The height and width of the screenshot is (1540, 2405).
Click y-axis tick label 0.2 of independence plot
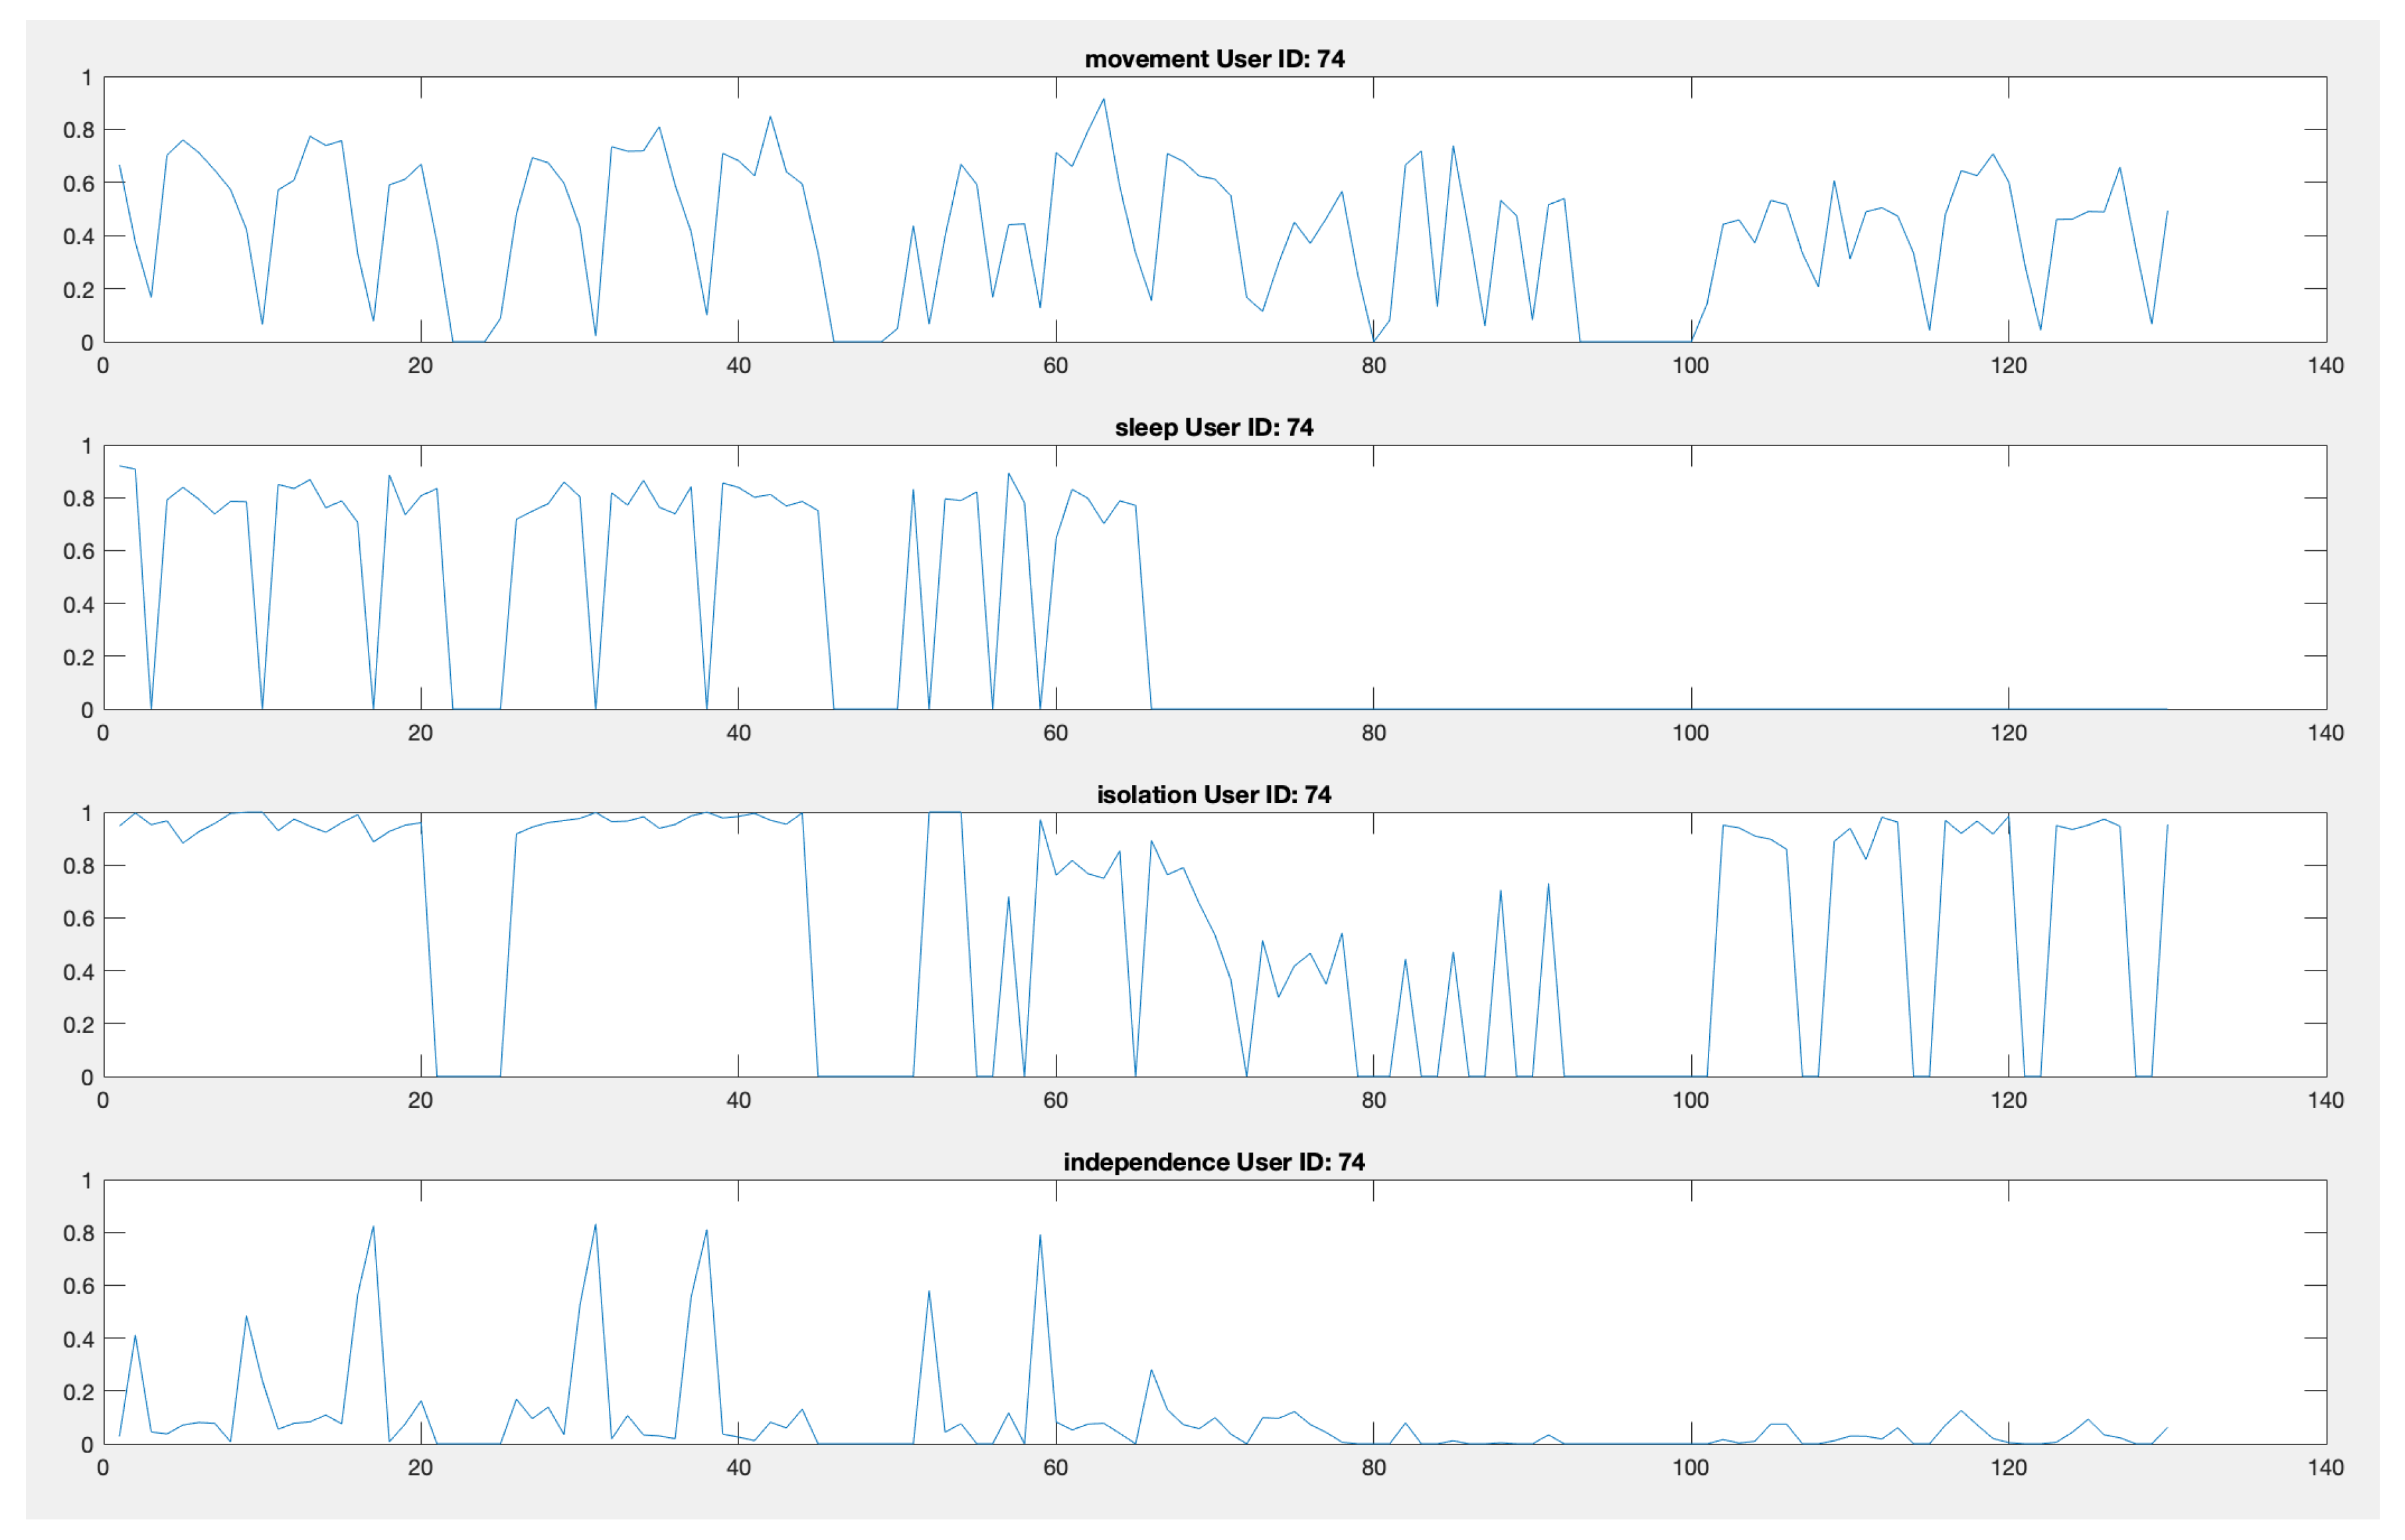pyautogui.click(x=79, y=1392)
